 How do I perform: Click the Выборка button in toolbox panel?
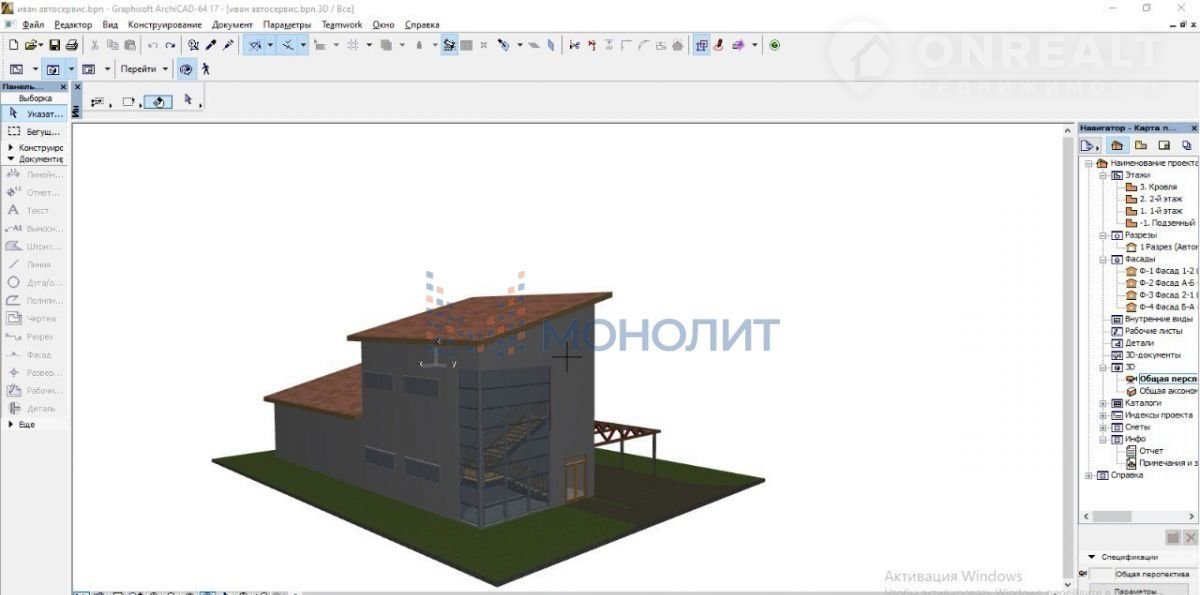coord(35,99)
